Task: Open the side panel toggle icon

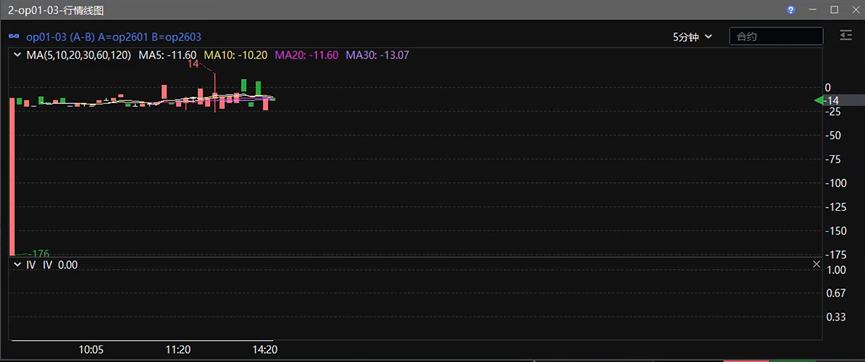Action: [846, 36]
